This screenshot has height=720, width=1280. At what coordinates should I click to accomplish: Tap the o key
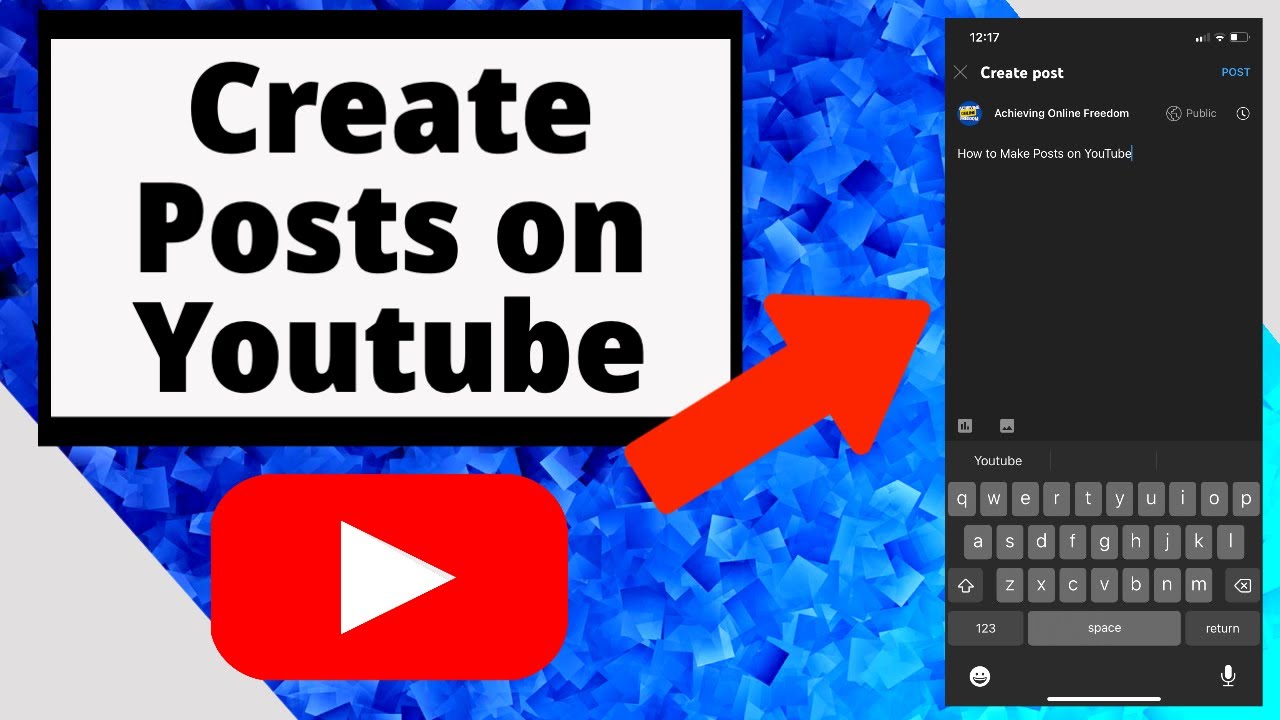click(x=1214, y=498)
